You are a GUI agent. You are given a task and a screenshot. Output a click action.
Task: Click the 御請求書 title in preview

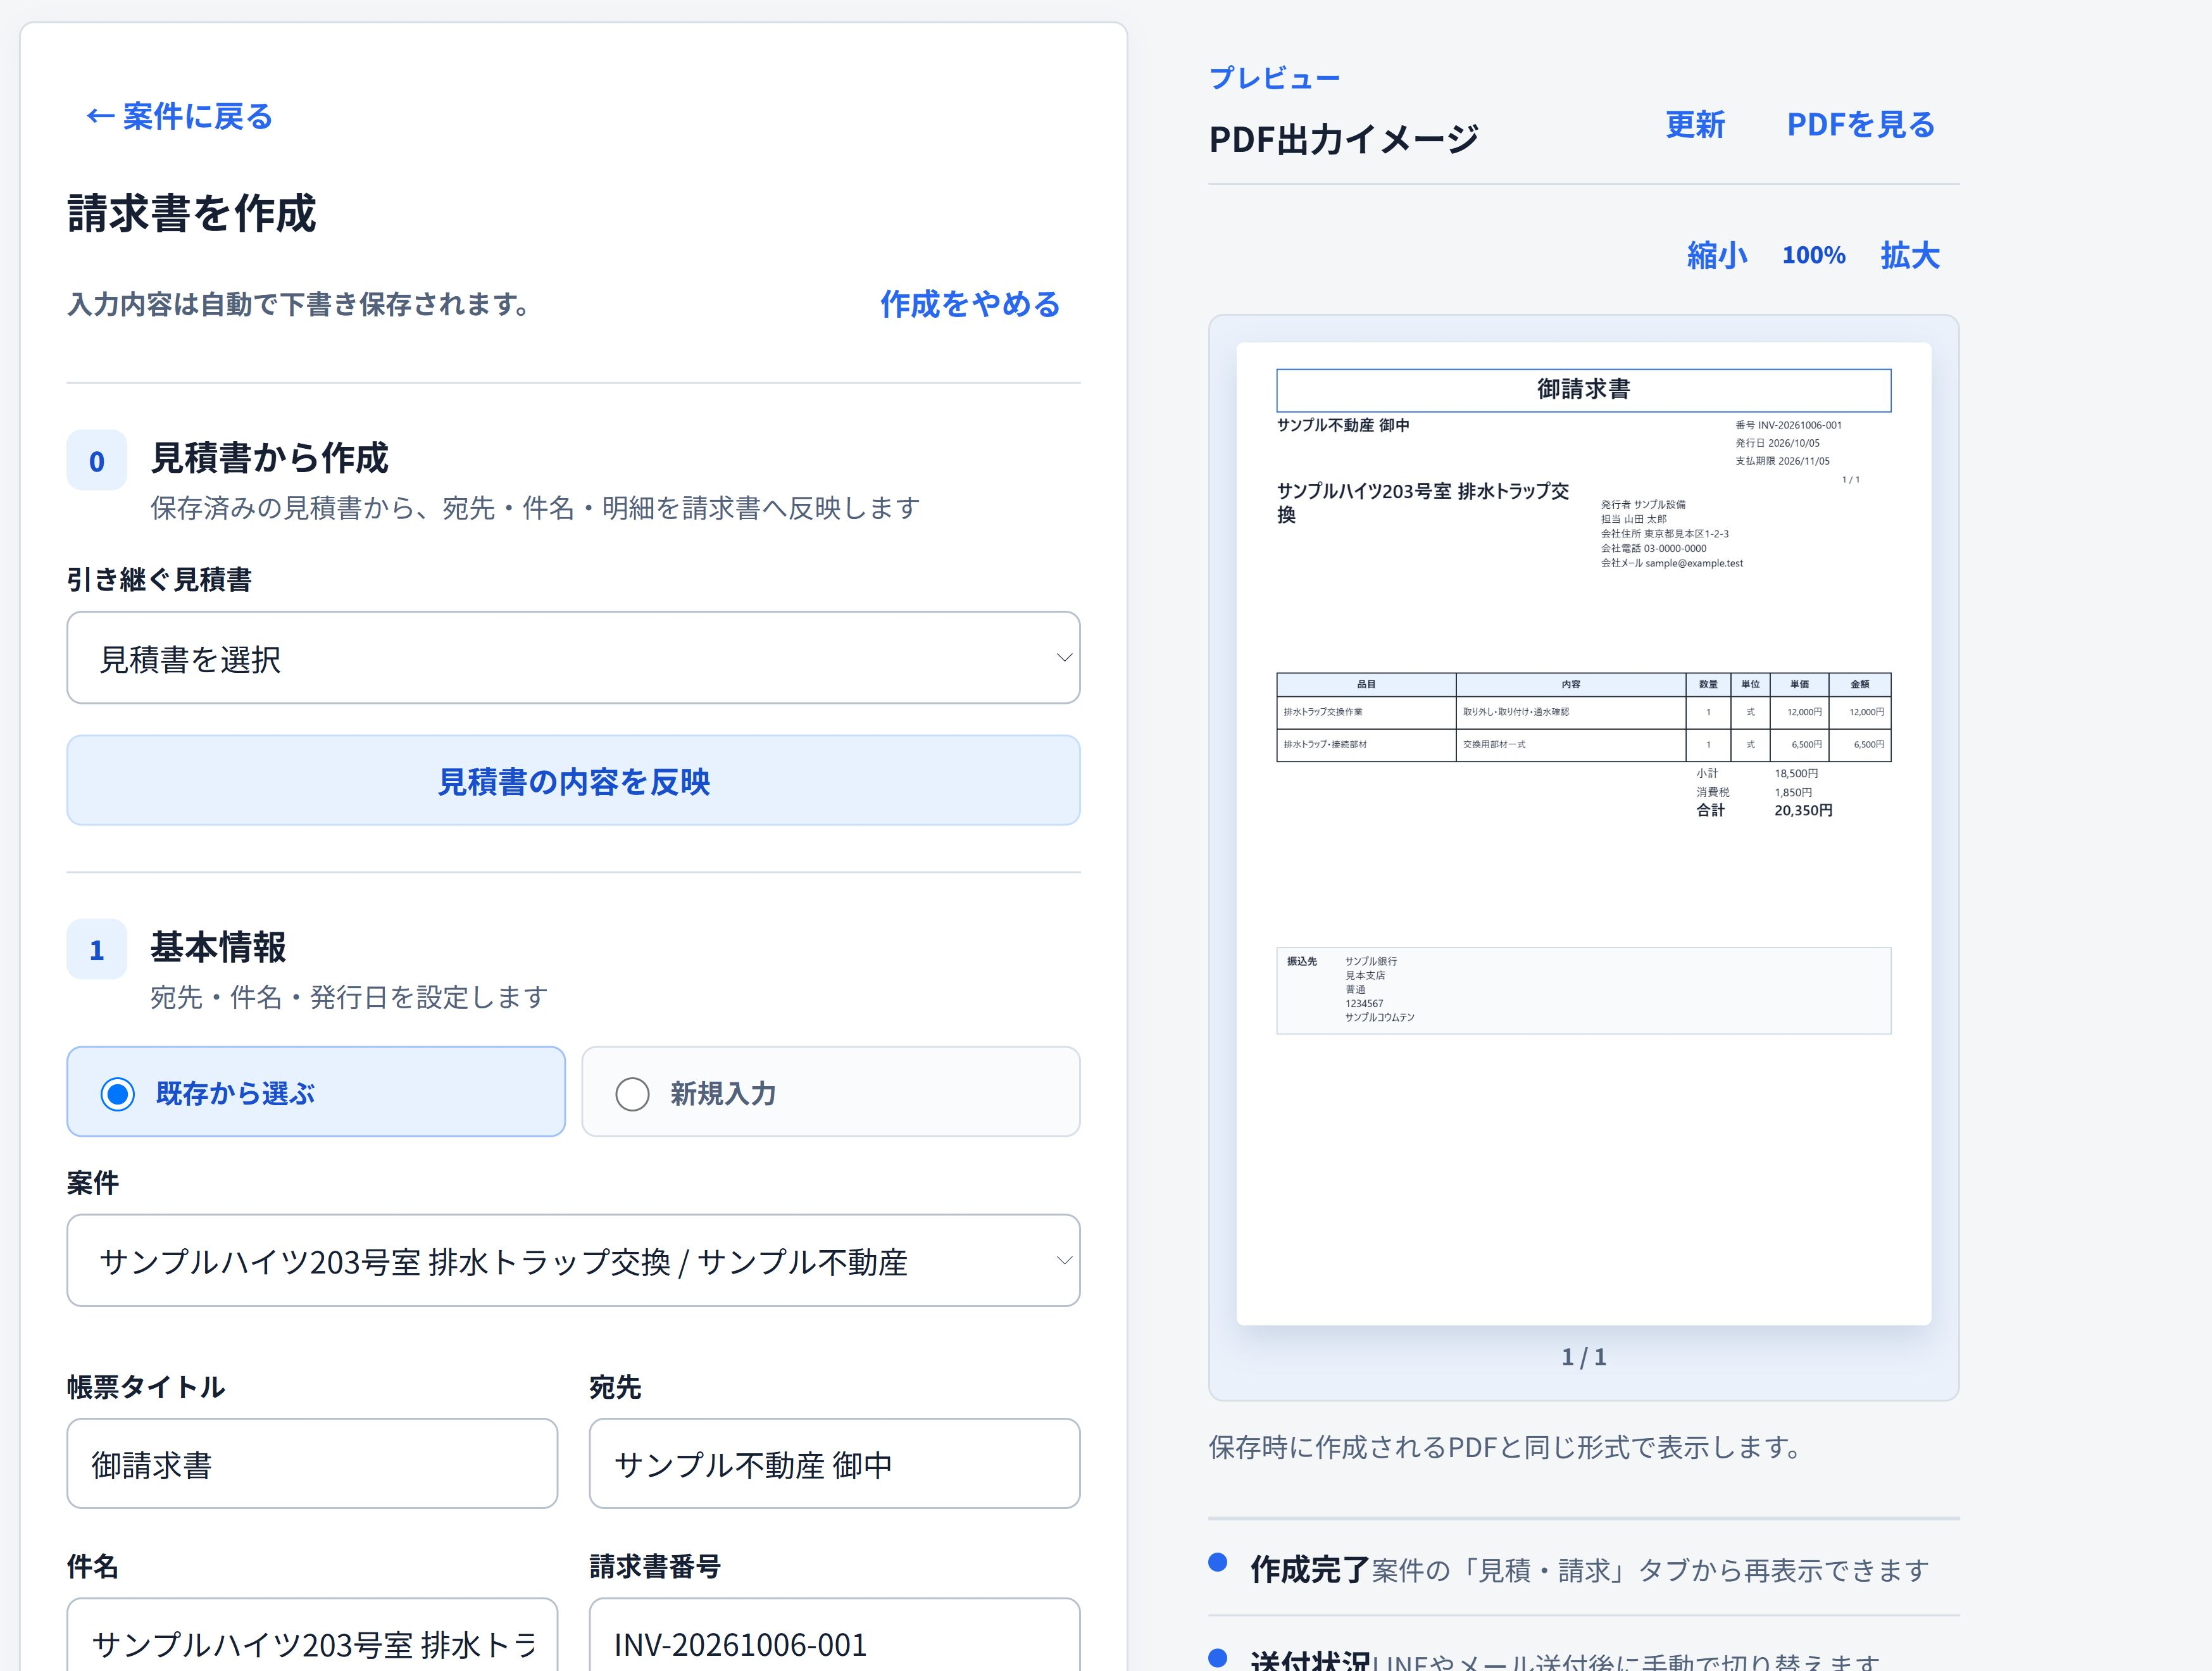point(1584,389)
